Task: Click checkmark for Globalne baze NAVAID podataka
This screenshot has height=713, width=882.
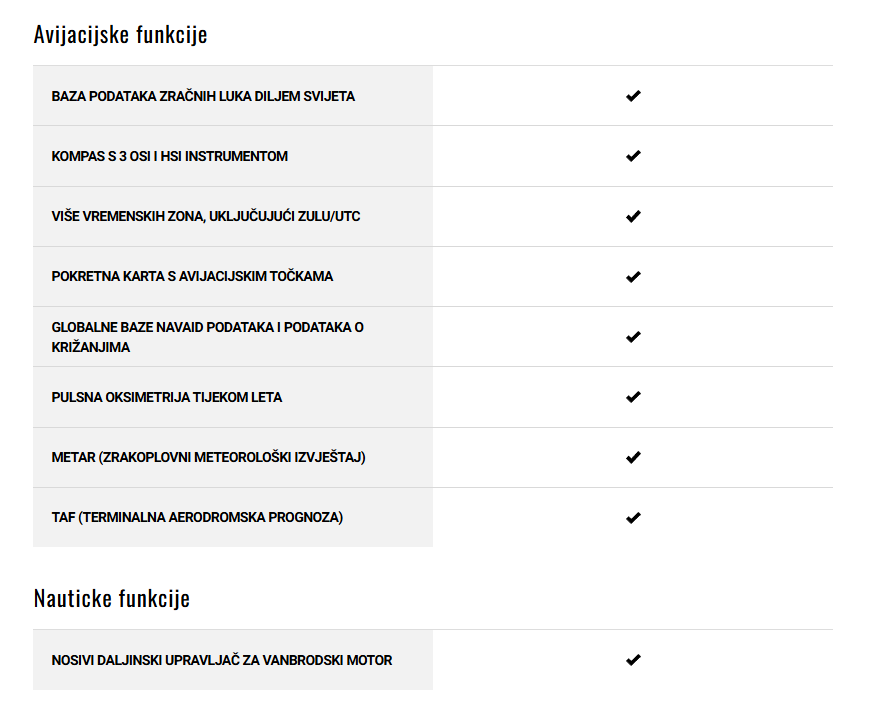Action: (633, 337)
